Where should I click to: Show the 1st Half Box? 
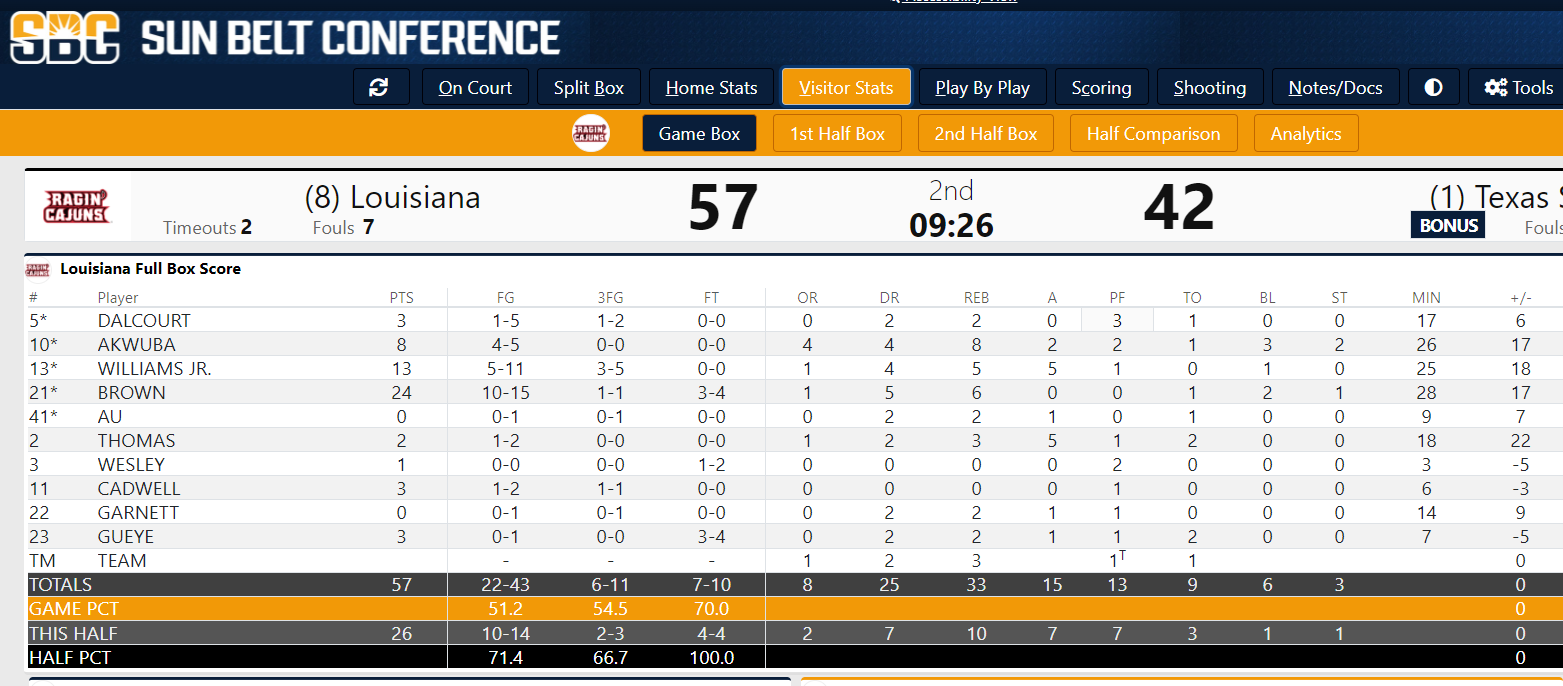(x=837, y=133)
